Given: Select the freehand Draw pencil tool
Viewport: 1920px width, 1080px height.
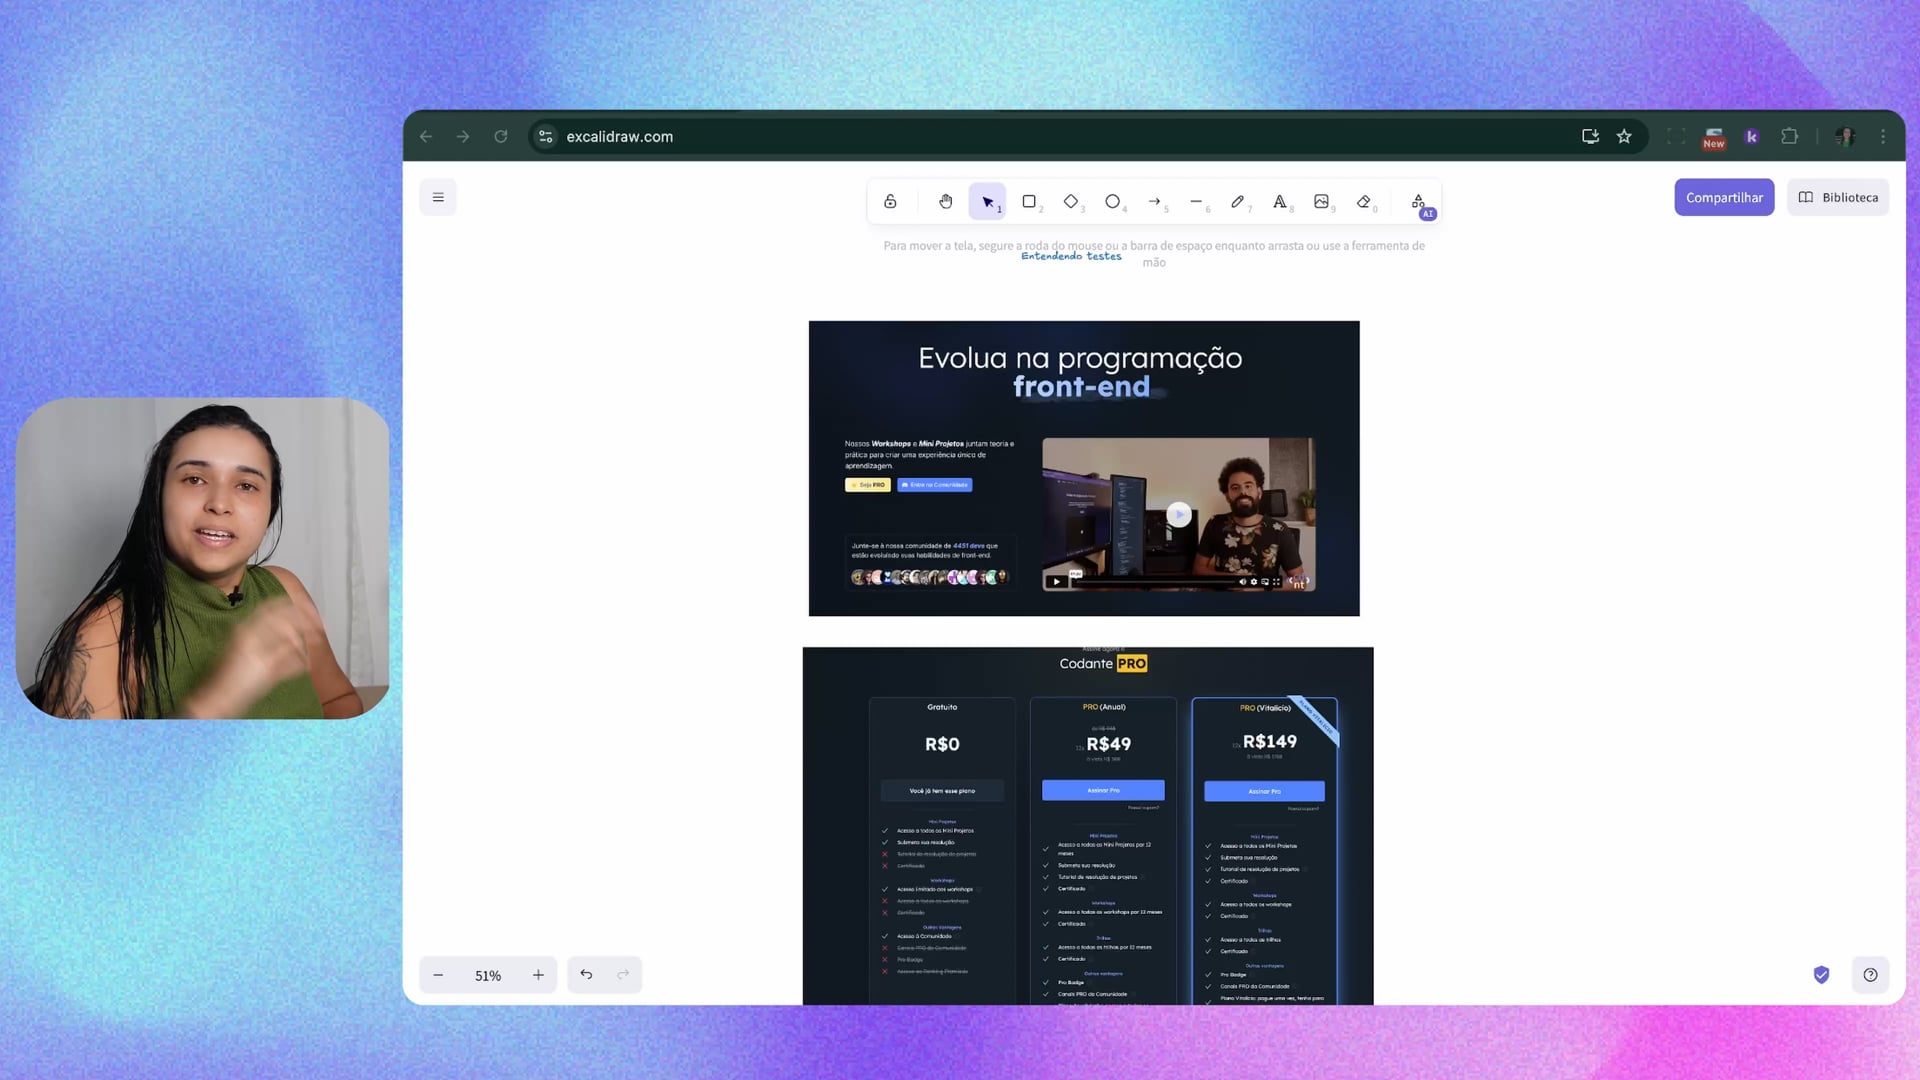Looking at the screenshot, I should pyautogui.click(x=1237, y=201).
